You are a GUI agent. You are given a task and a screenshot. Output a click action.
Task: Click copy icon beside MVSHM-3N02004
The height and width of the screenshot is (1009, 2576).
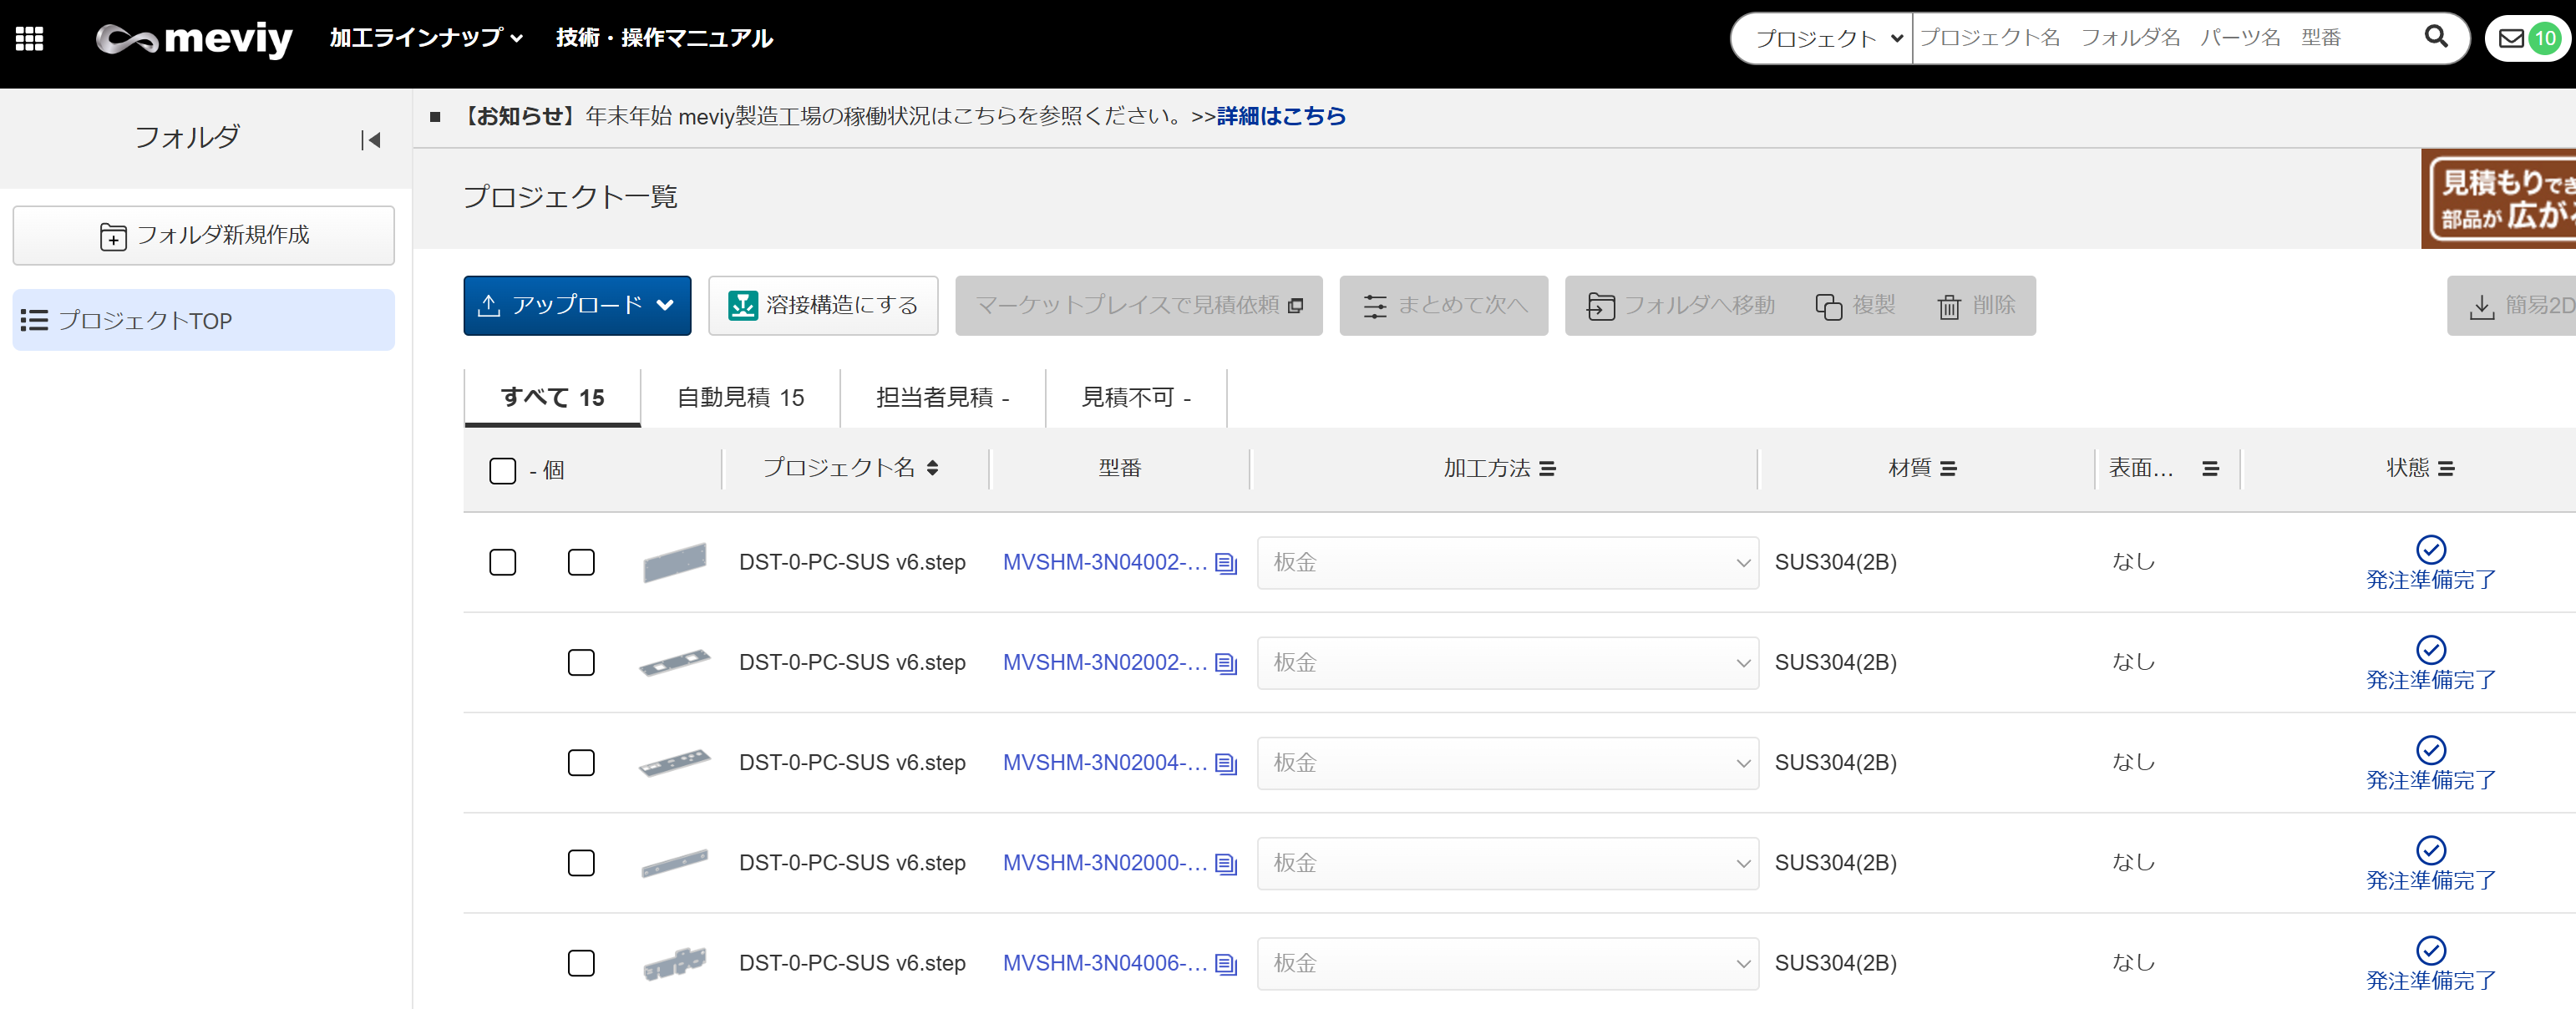1226,764
